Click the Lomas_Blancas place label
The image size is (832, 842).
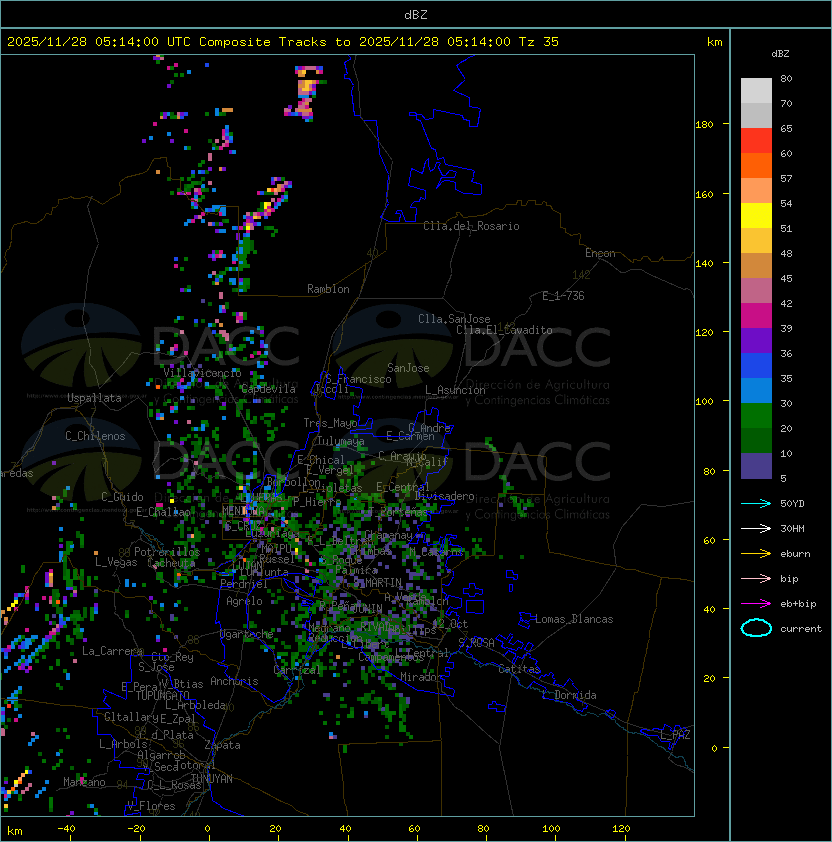pos(574,619)
